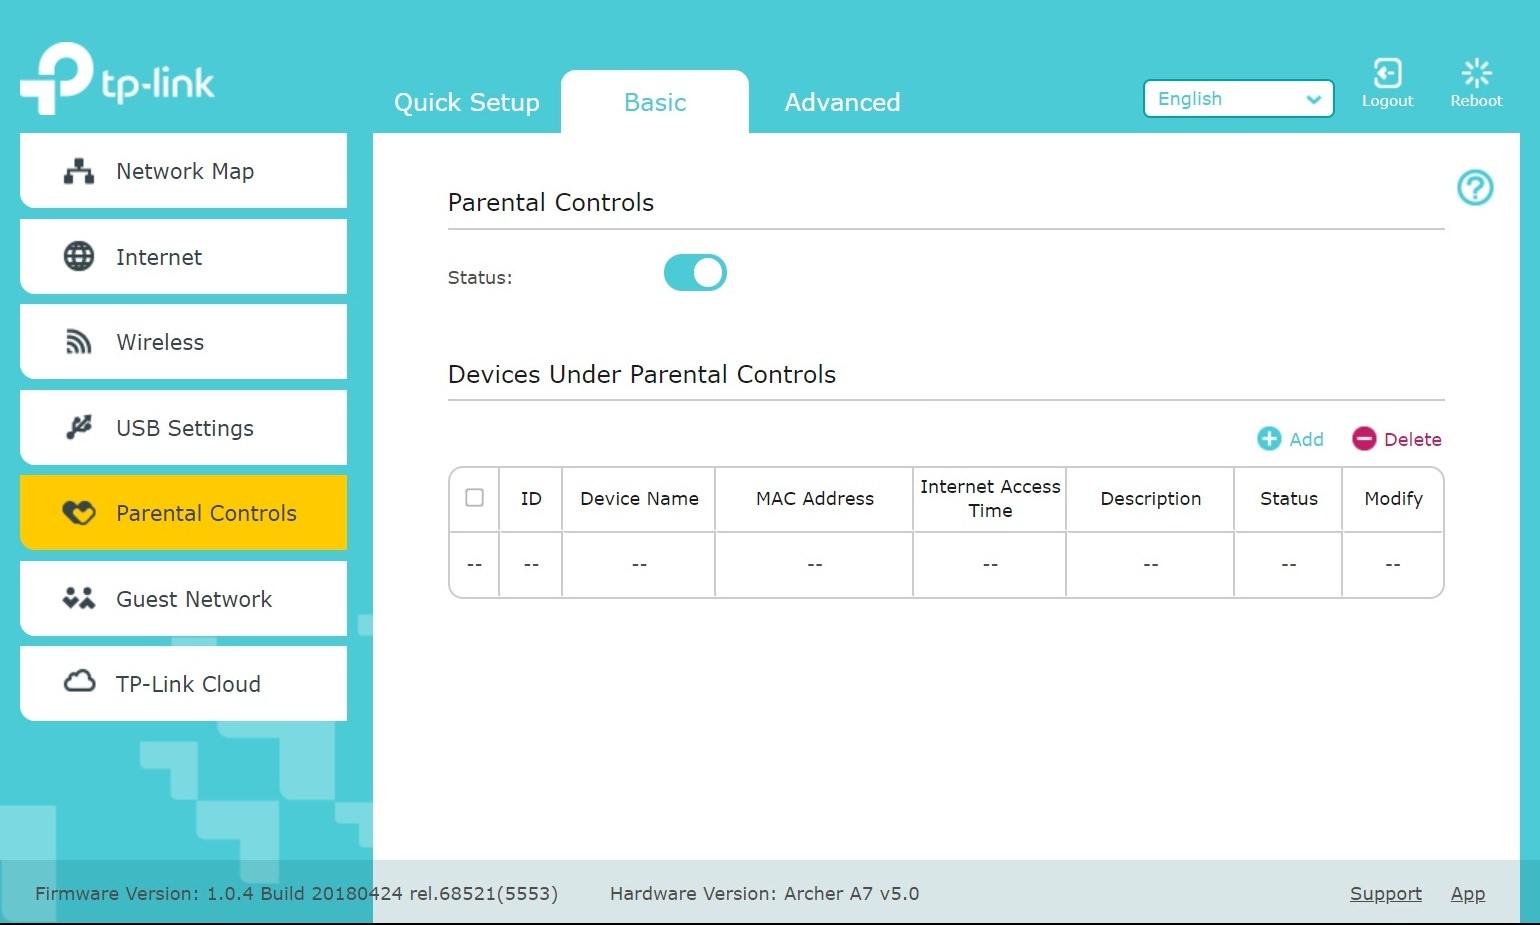Click the MAC Address column header
Screen dimensions: 1540x925
(x=814, y=498)
